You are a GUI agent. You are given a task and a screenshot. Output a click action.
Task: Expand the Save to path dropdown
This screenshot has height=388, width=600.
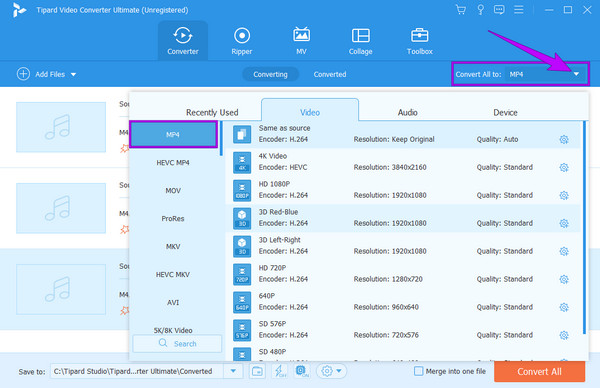(x=233, y=371)
